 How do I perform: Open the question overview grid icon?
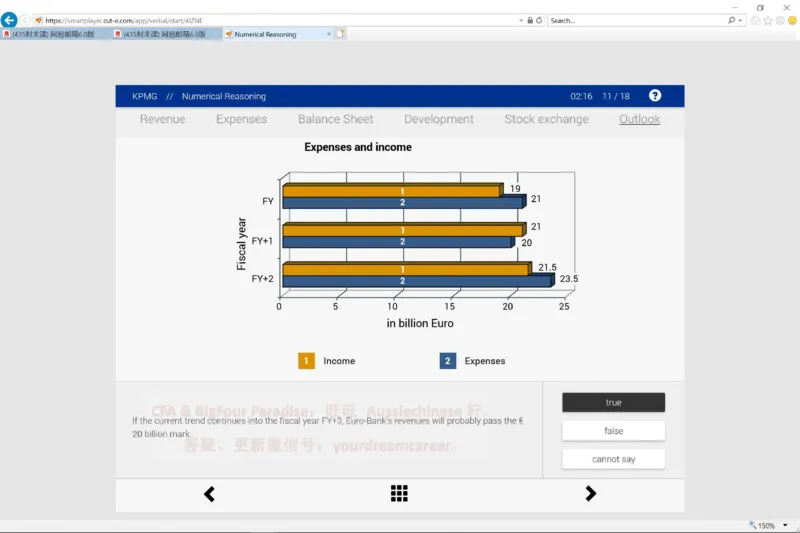(399, 493)
